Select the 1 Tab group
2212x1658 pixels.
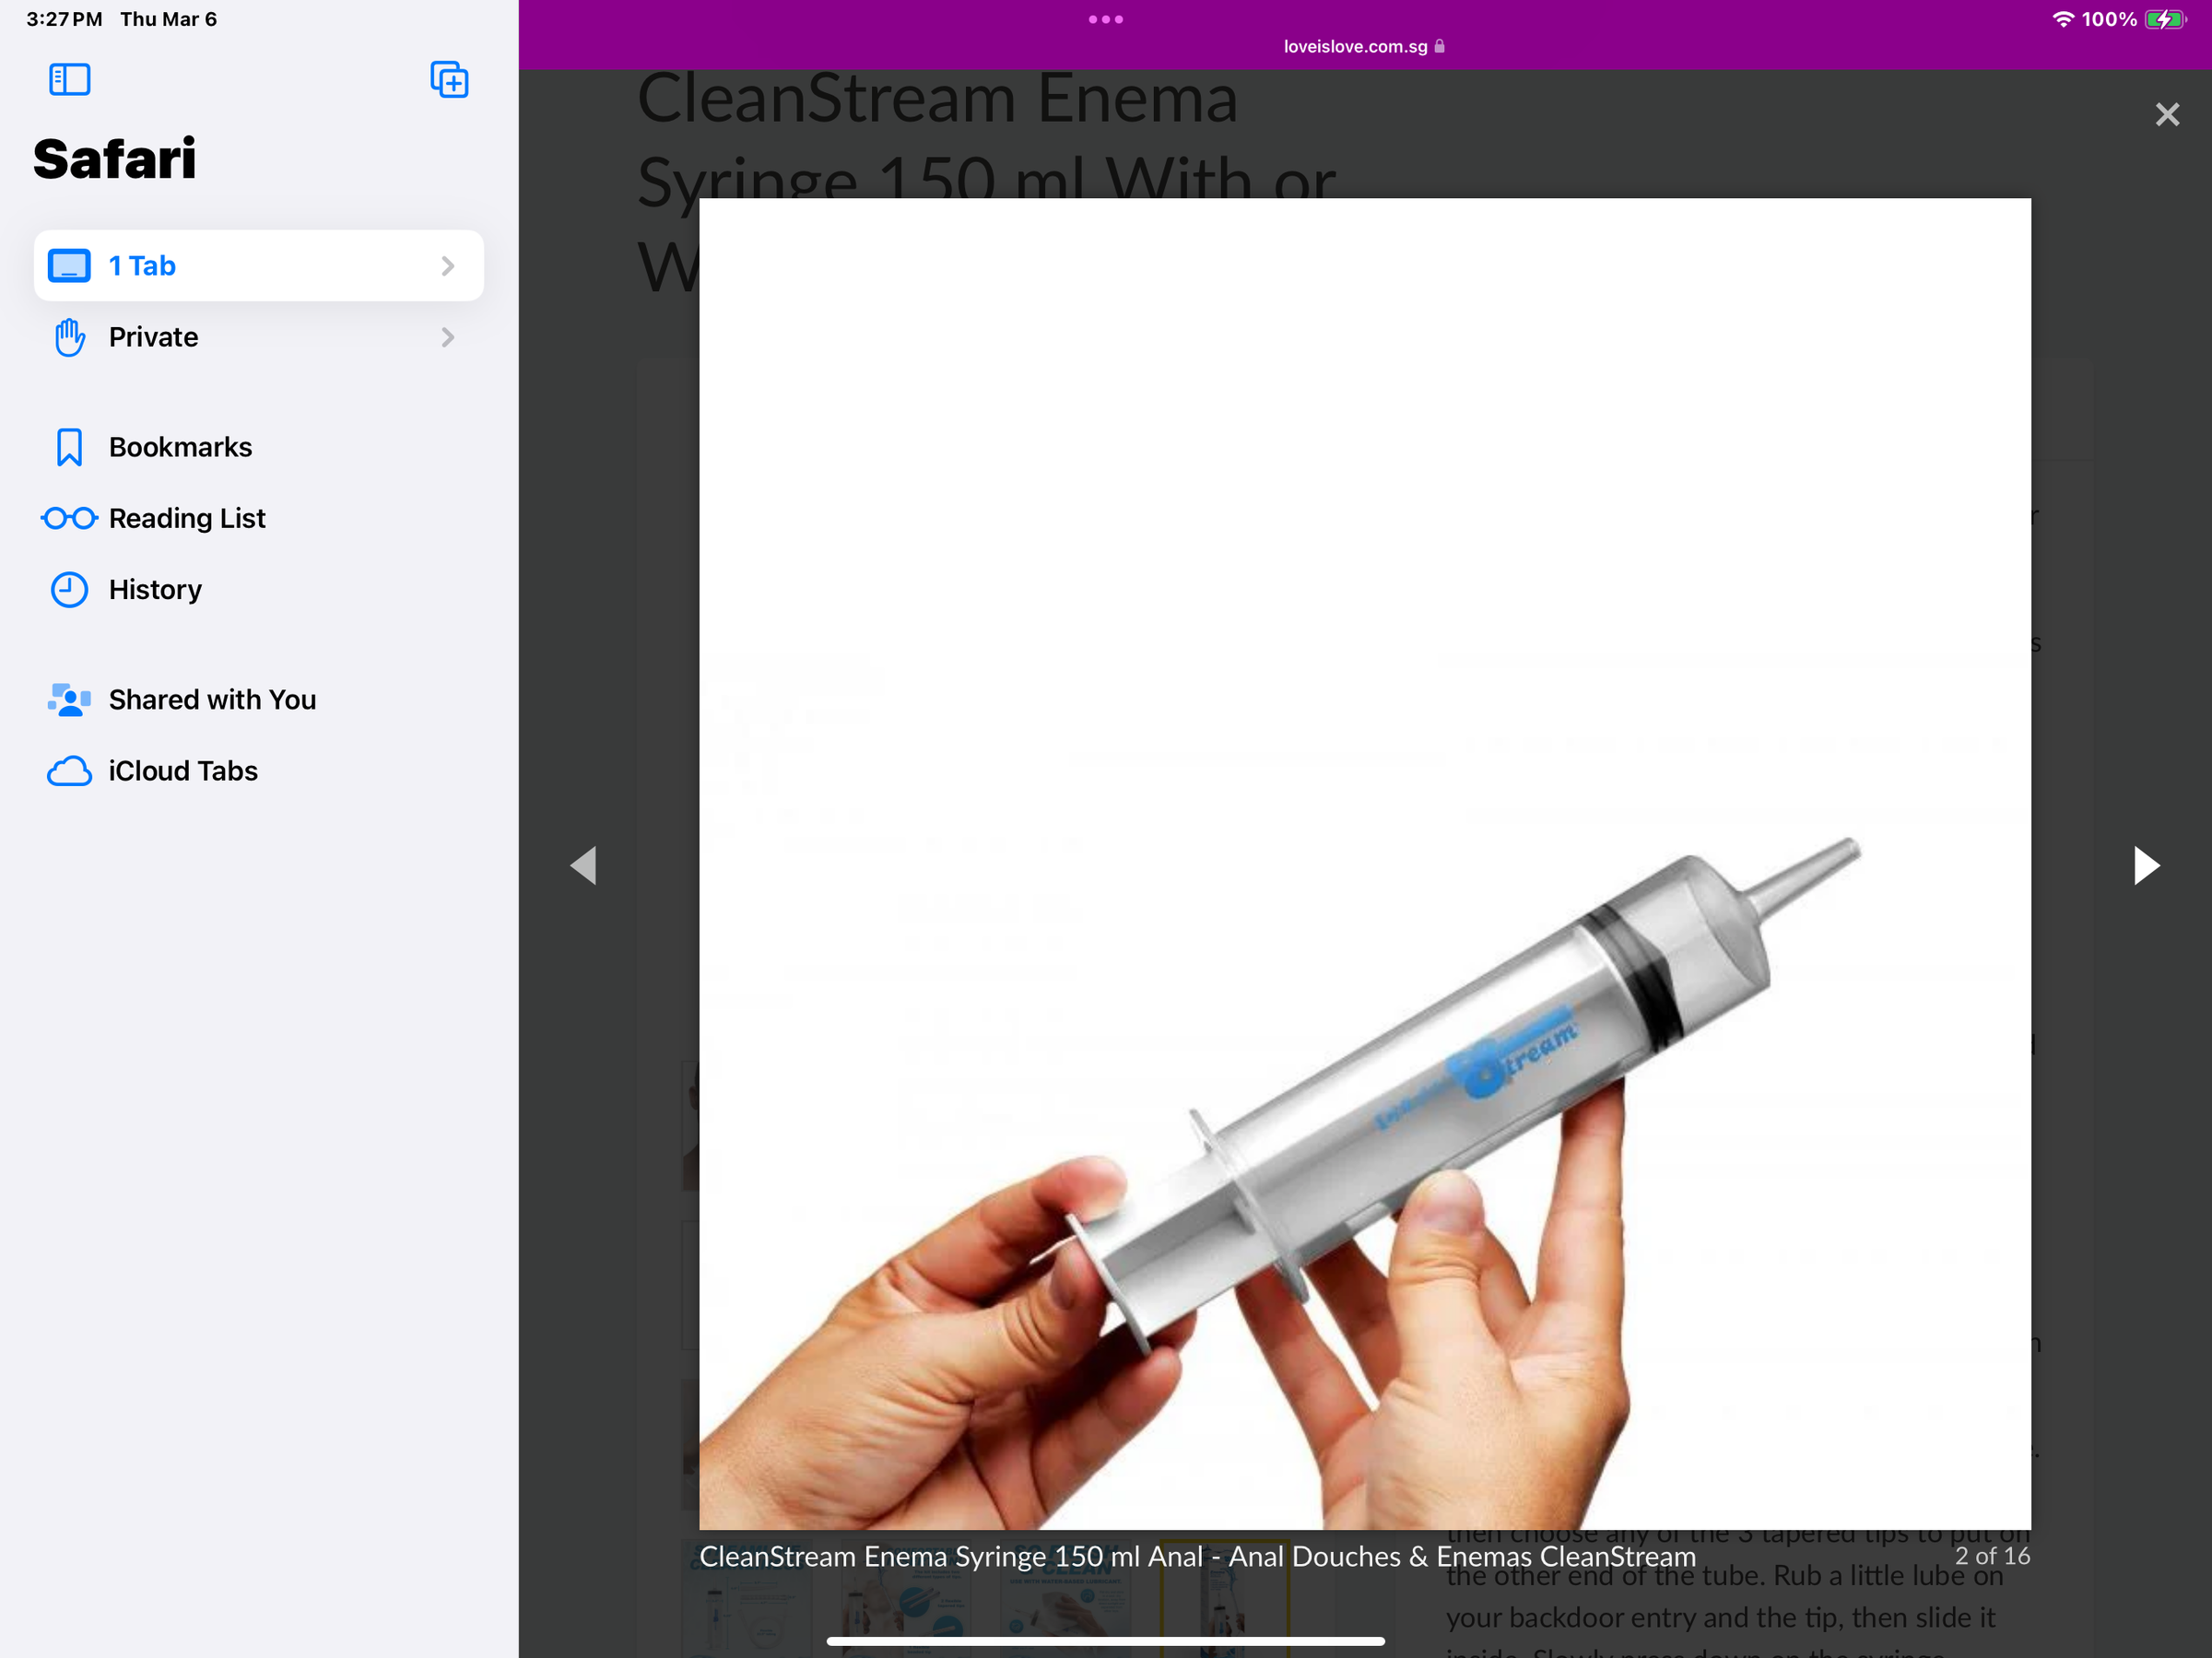(x=142, y=266)
